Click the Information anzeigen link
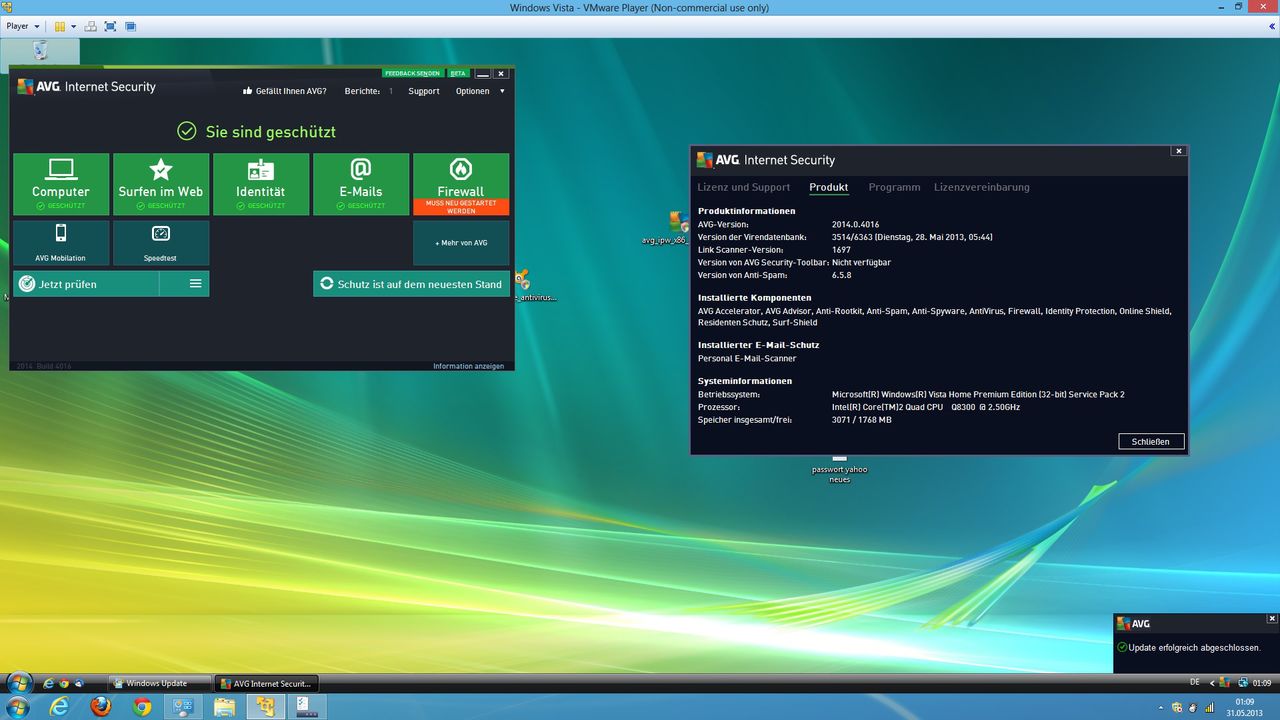1280x720 pixels. (468, 366)
